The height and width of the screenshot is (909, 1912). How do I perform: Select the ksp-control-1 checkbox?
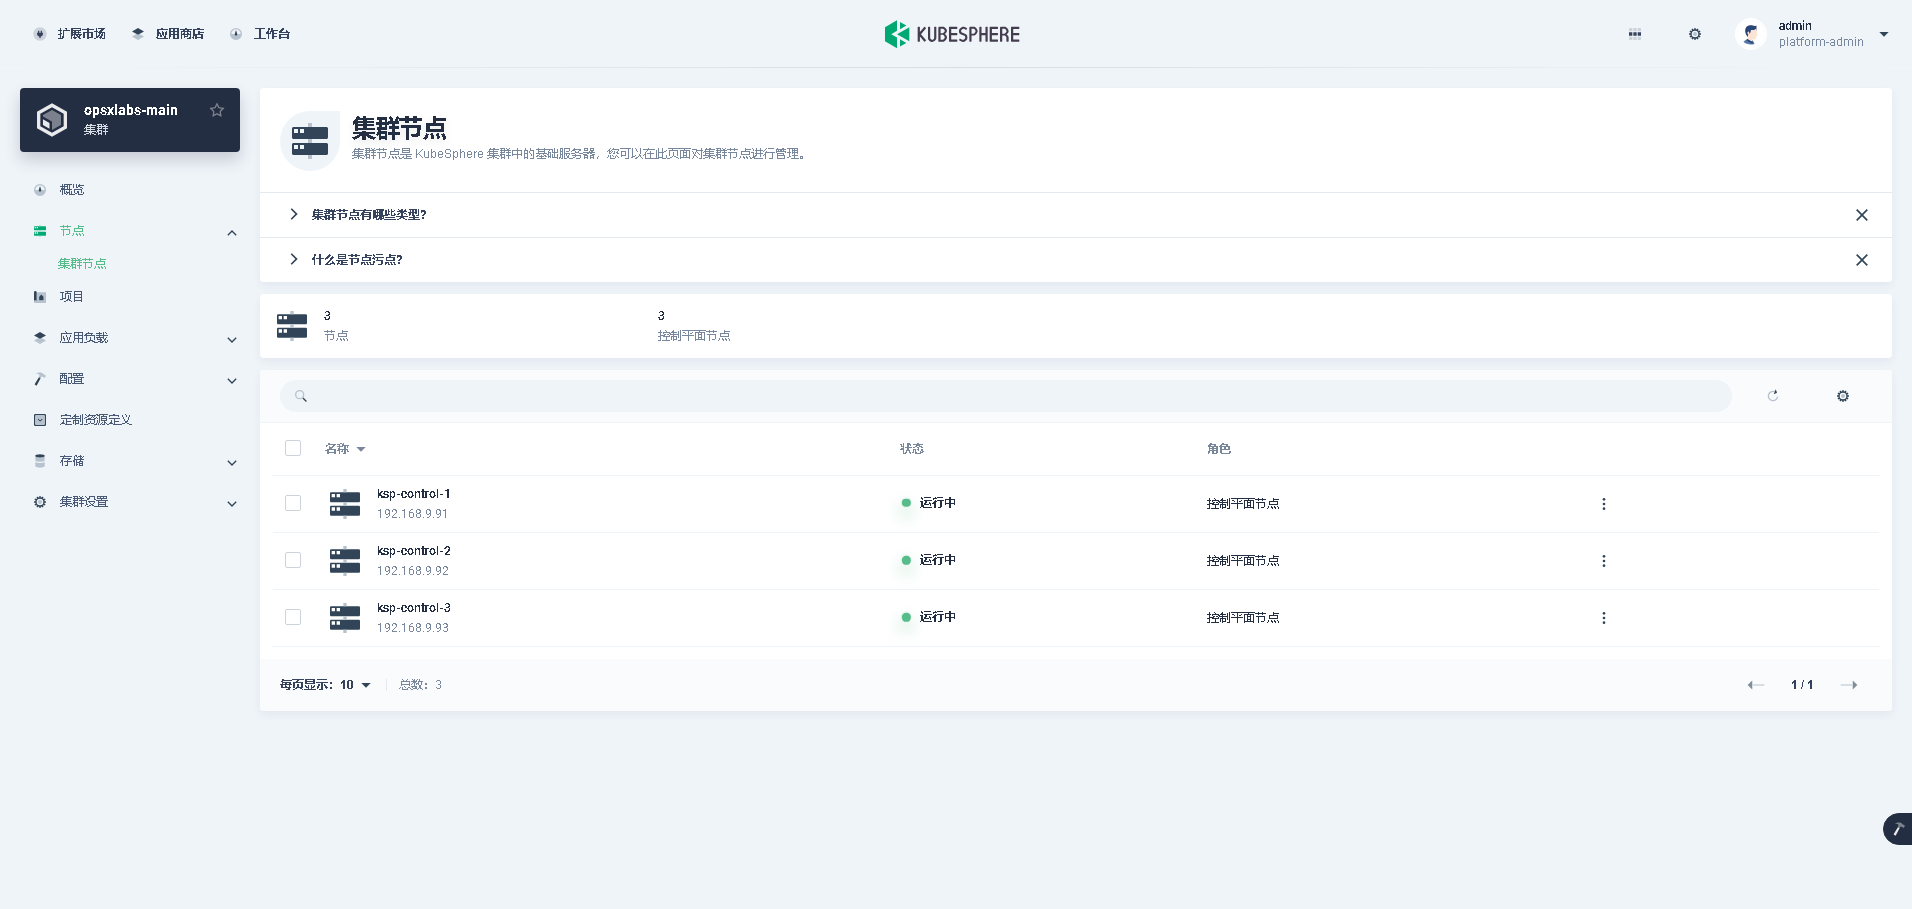(293, 503)
